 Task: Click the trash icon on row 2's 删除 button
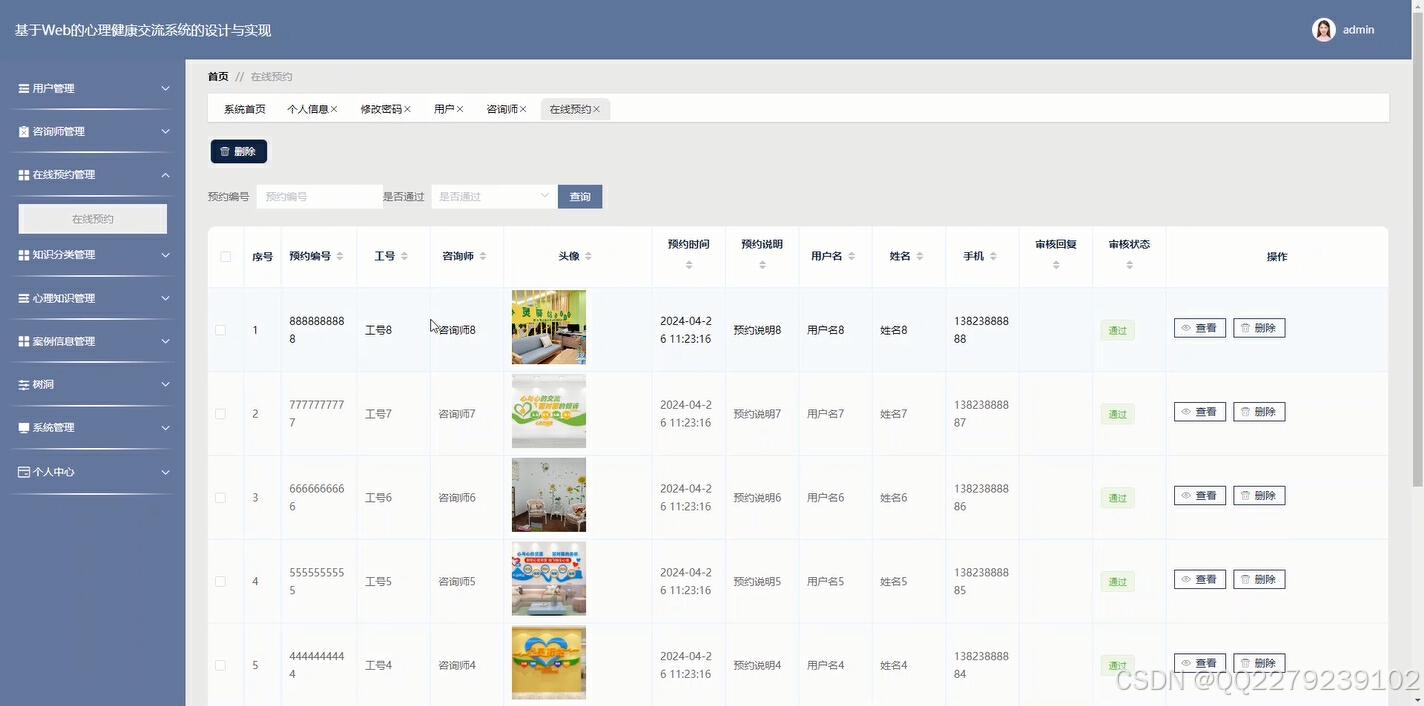[x=1247, y=411]
